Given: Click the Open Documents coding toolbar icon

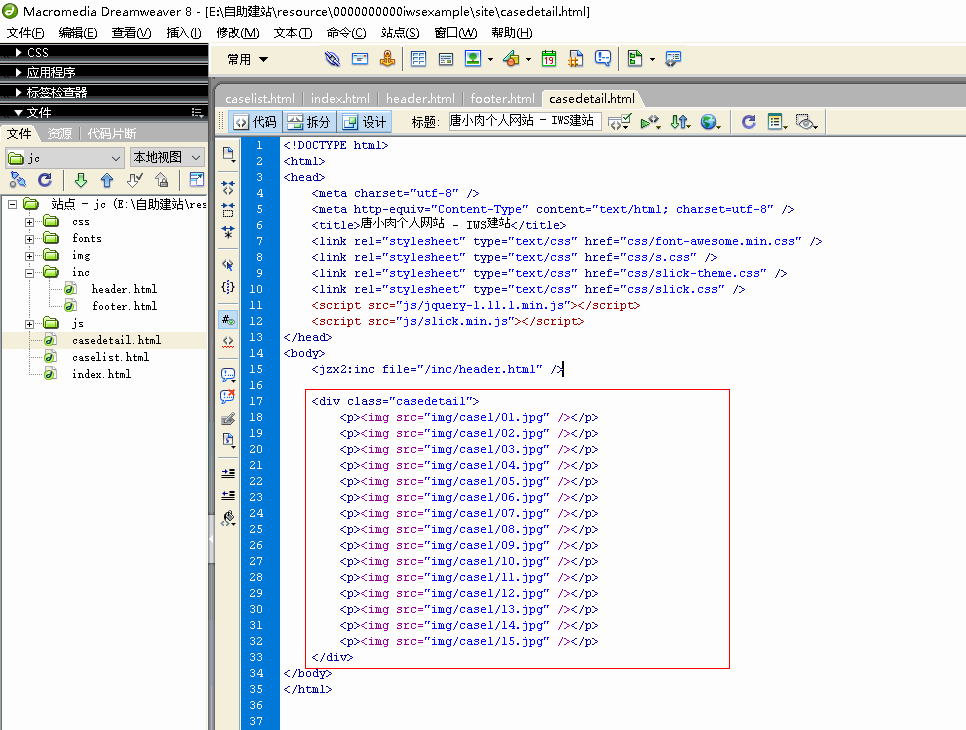Looking at the screenshot, I should pyautogui.click(x=229, y=154).
